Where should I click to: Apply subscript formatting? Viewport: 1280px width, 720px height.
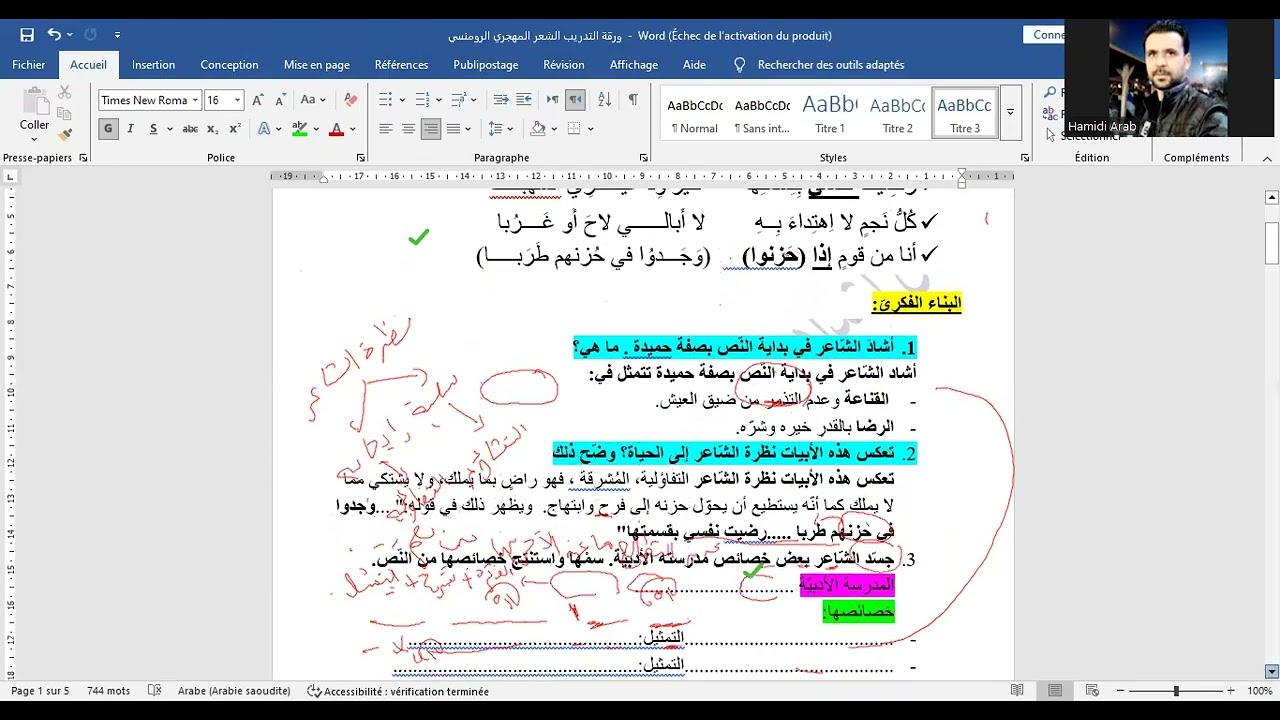coord(212,129)
